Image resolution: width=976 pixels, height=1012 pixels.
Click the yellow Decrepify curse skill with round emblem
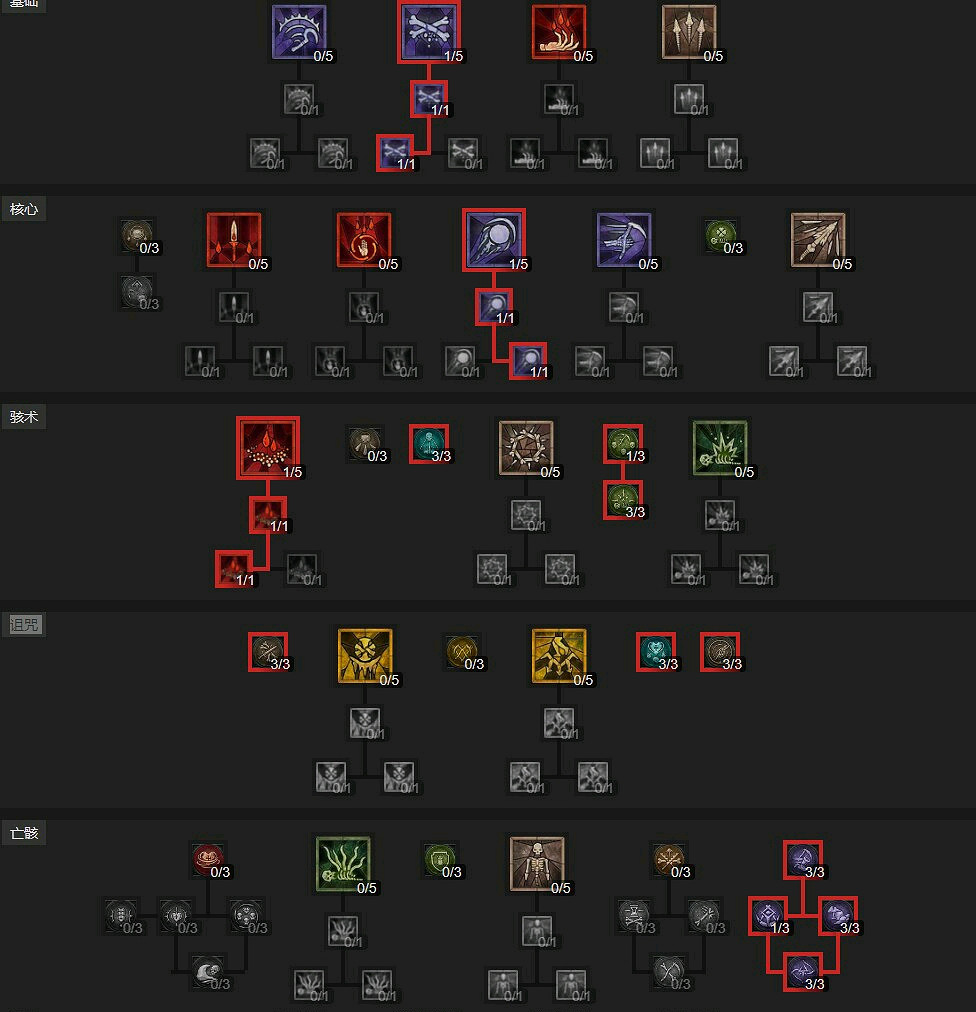pos(365,655)
